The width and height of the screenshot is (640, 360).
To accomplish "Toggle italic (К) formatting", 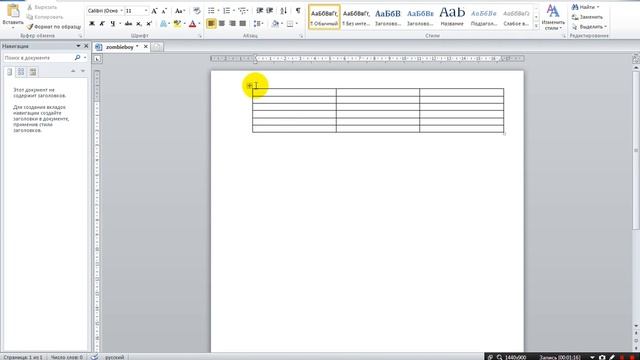I will pos(102,24).
